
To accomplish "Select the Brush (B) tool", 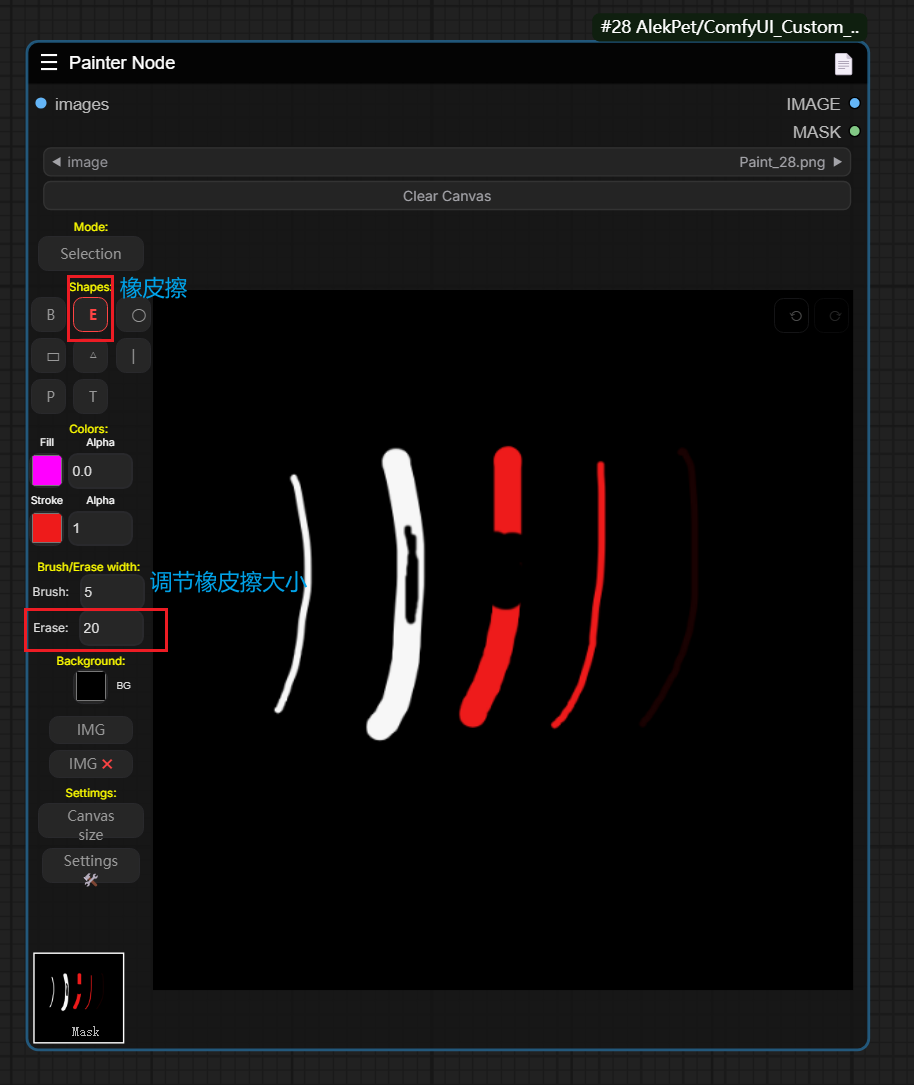I will coord(50,315).
